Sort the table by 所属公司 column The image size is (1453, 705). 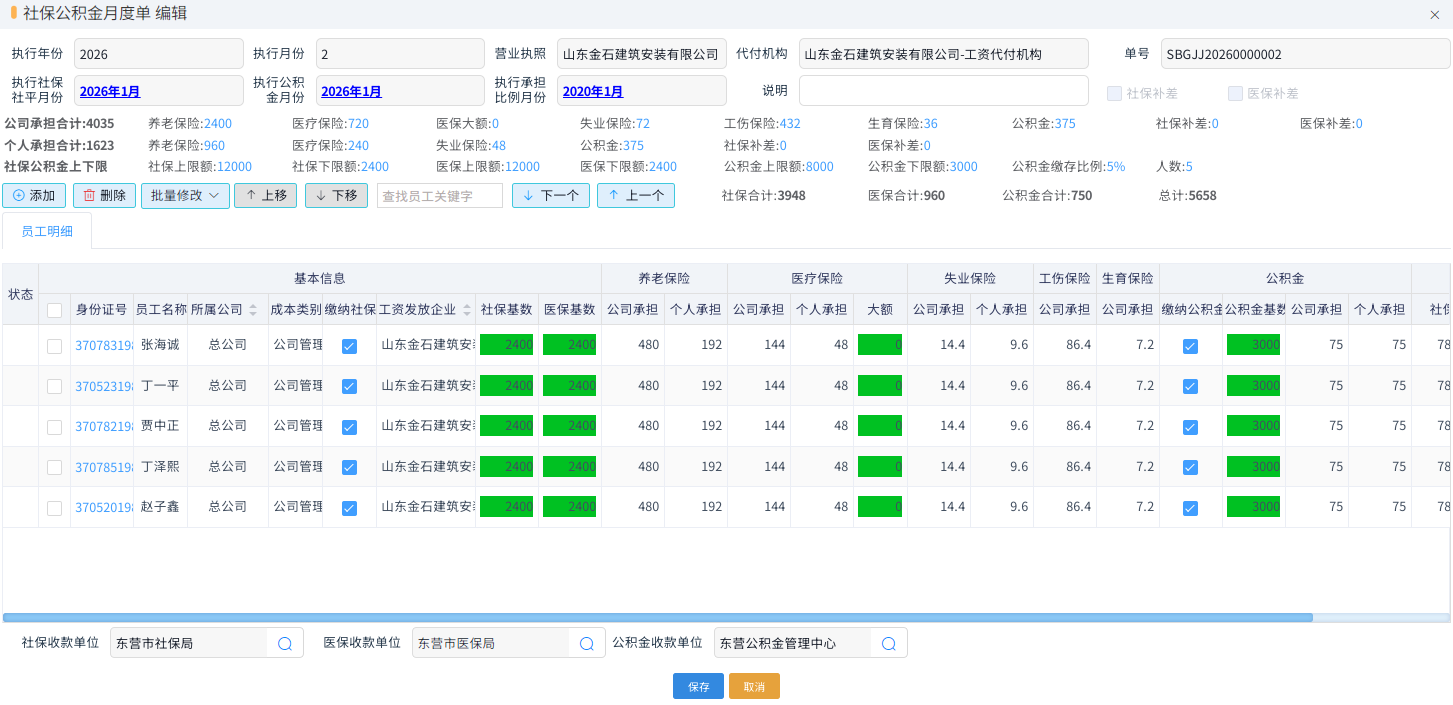253,310
